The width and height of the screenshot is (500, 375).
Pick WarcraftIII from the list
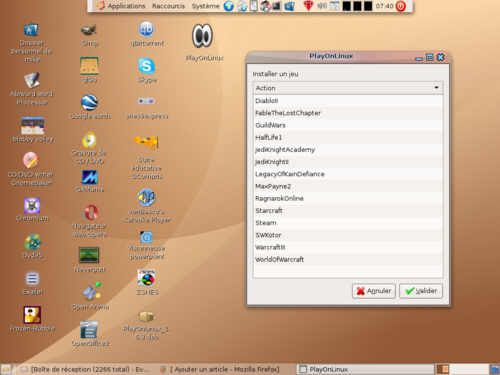point(348,247)
